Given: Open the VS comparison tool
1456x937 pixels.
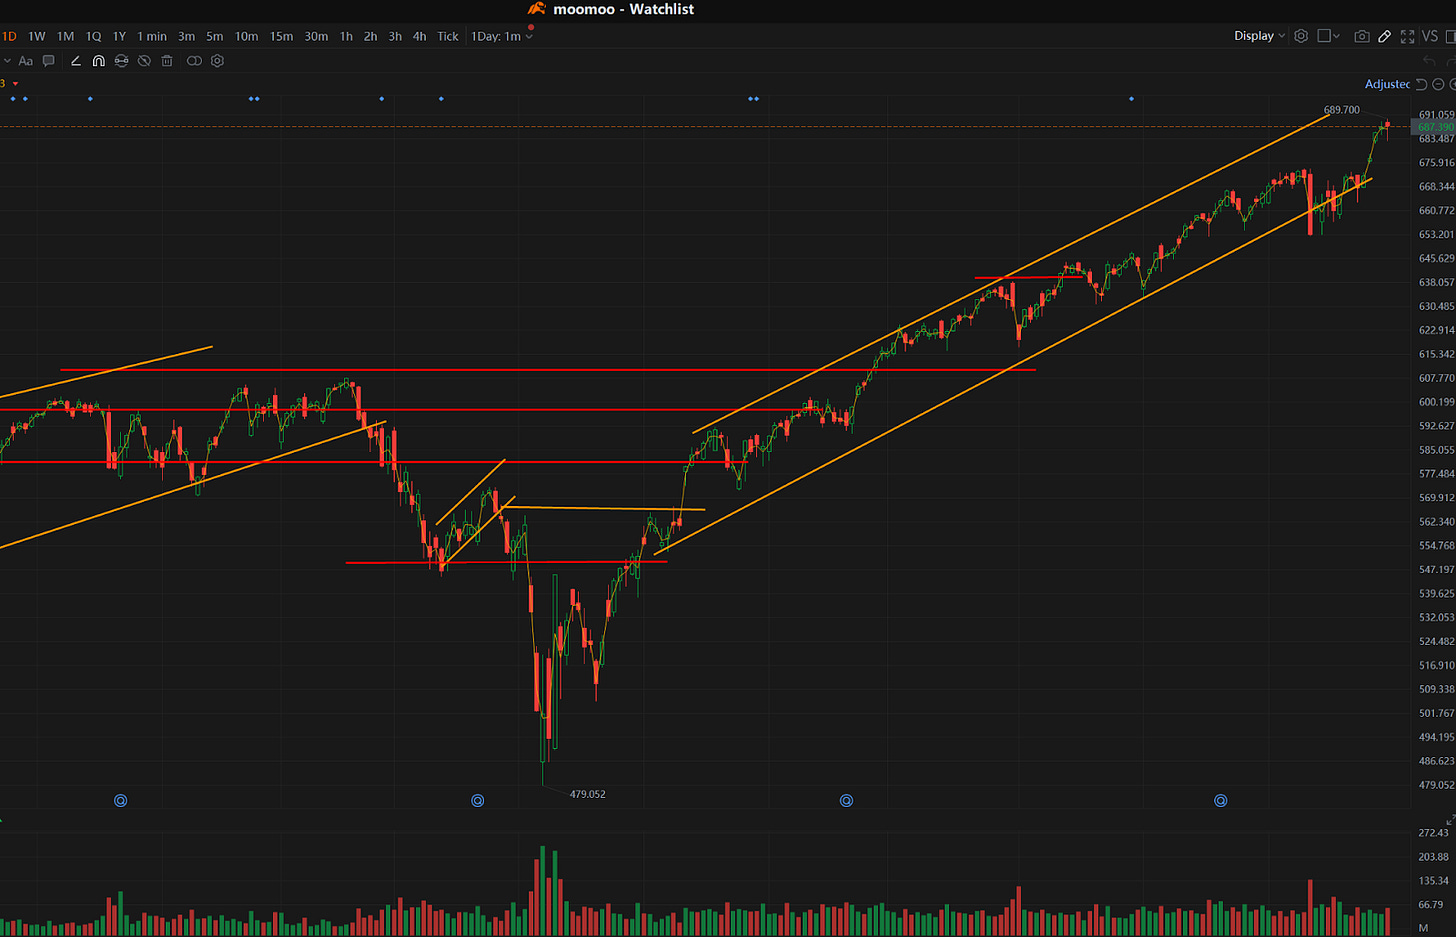Looking at the screenshot, I should (1430, 36).
